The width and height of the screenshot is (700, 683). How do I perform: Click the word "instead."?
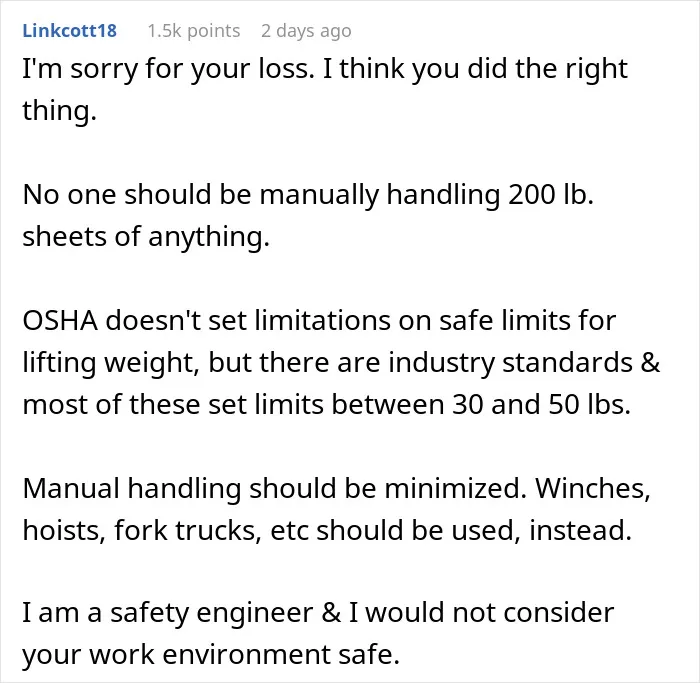coord(580,530)
